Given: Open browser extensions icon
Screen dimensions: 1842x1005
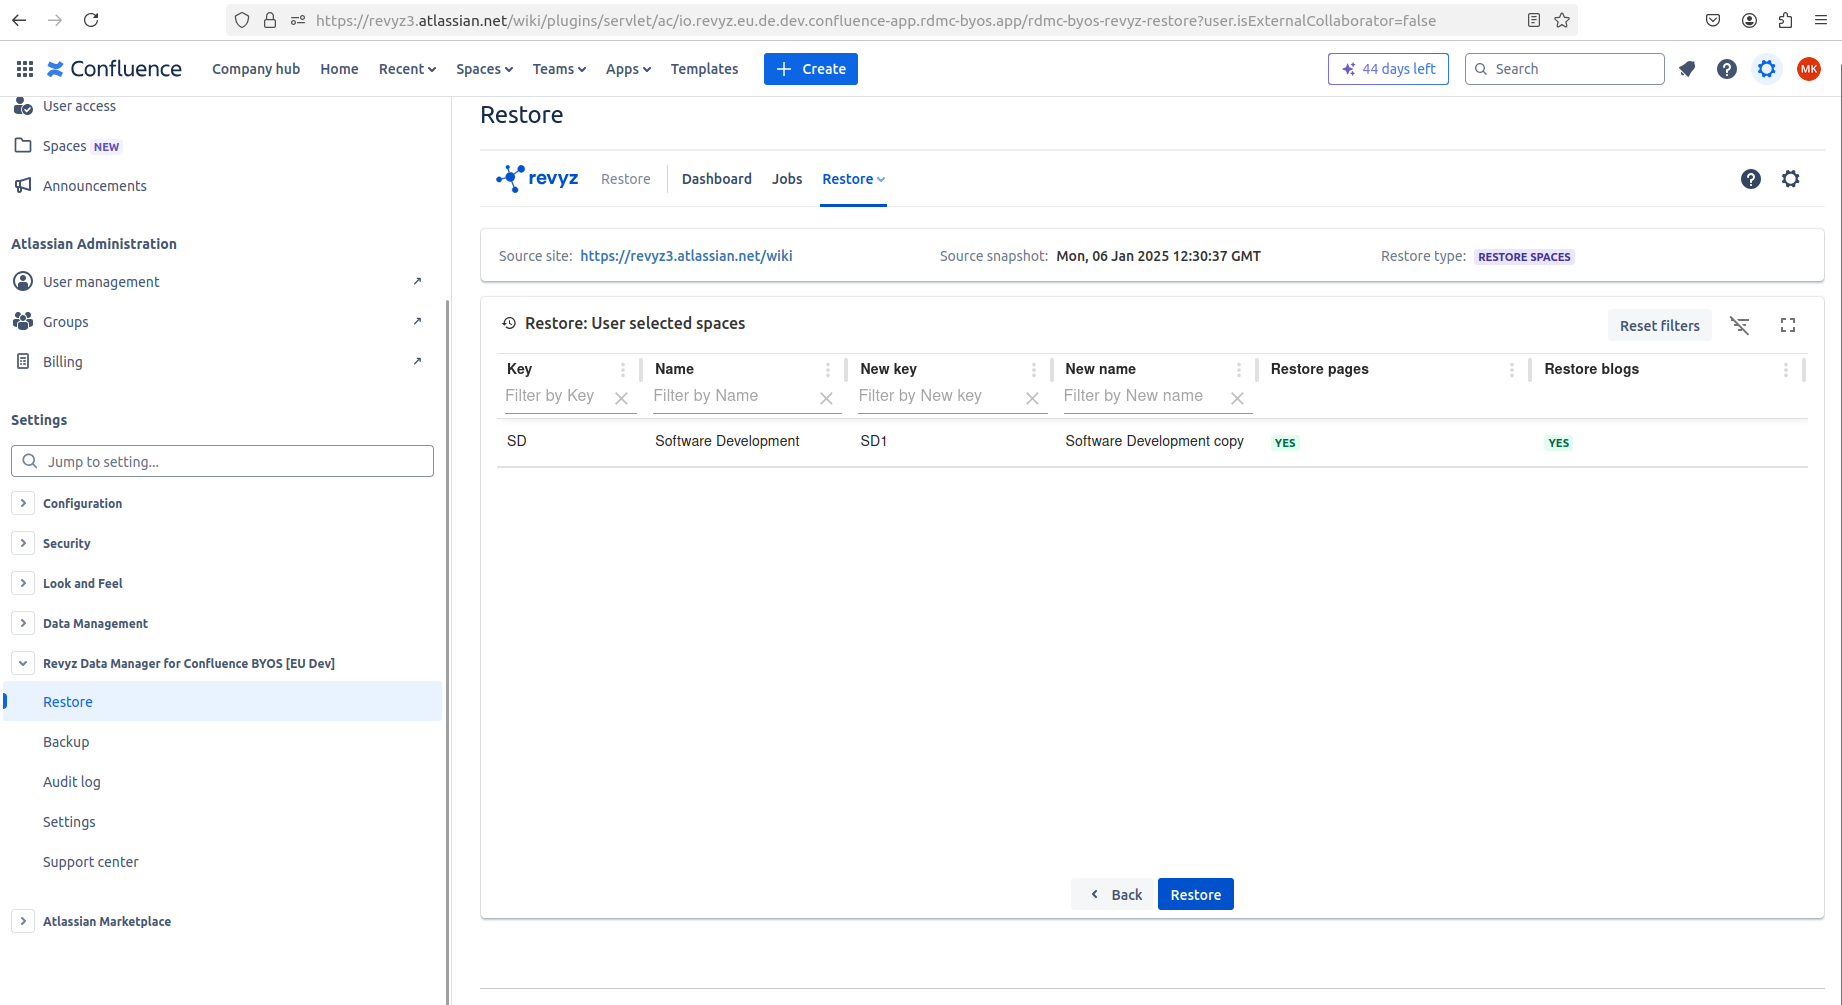Looking at the screenshot, I should click(1785, 20).
